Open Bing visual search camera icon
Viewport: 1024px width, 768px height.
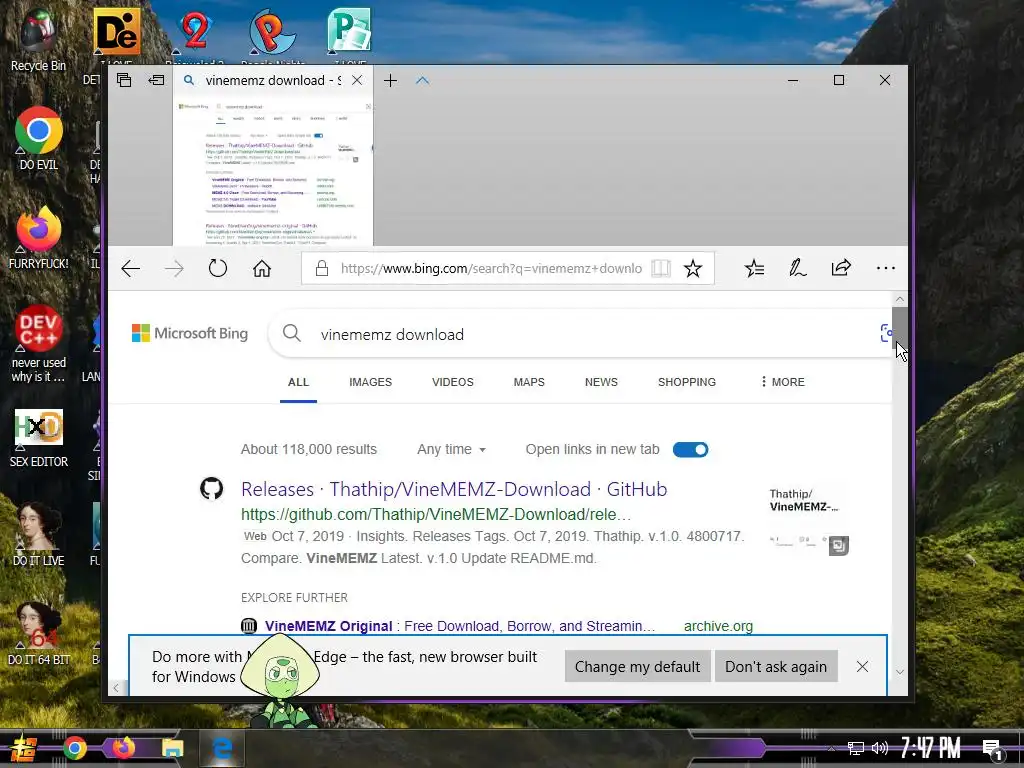(886, 334)
